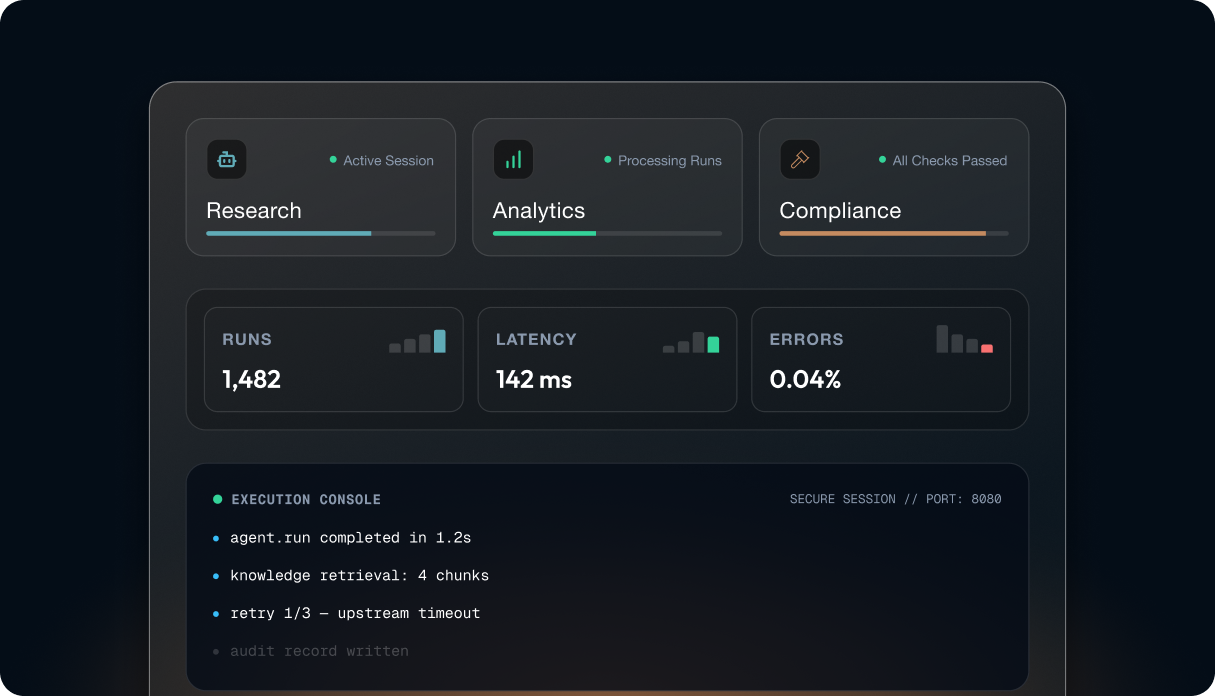Click the Analytics bar chart icon
This screenshot has width=1215, height=696.
point(513,160)
